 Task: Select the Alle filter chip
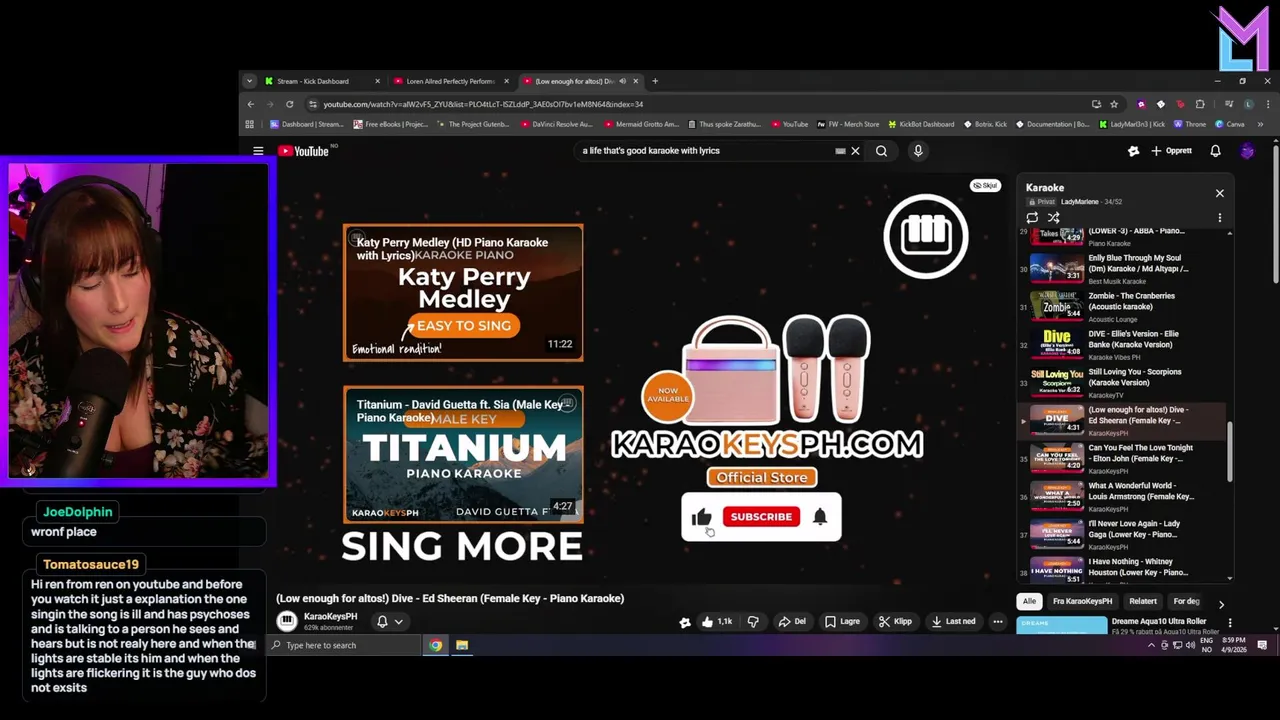[1029, 601]
